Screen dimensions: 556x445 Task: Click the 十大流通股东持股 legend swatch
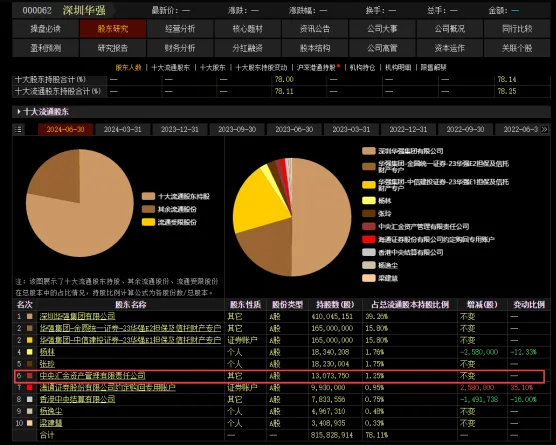148,196
